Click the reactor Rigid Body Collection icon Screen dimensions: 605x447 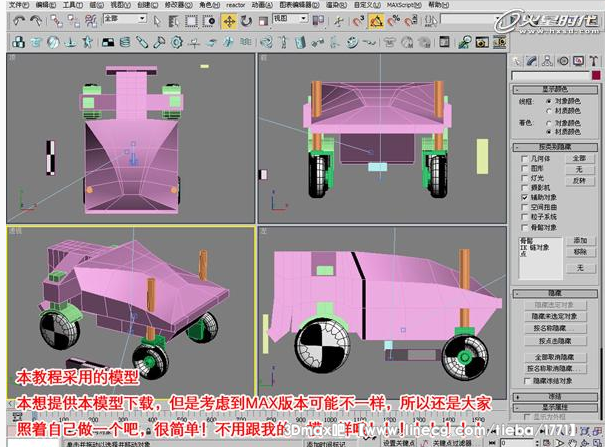tap(18, 42)
